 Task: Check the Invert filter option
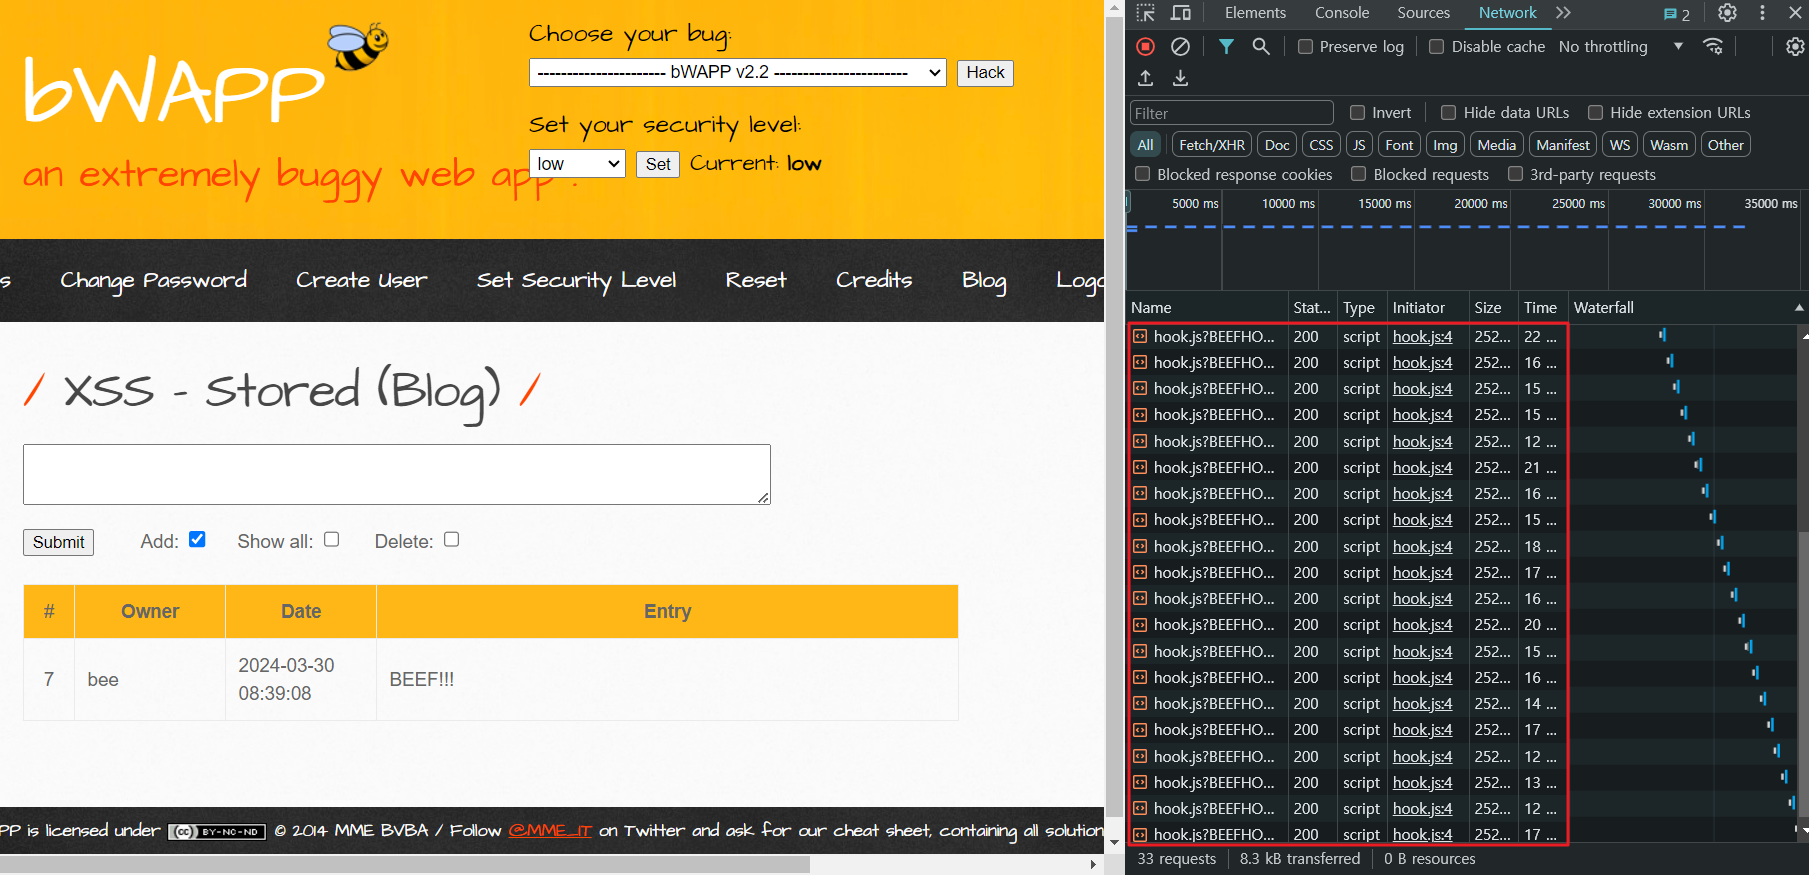(1357, 113)
